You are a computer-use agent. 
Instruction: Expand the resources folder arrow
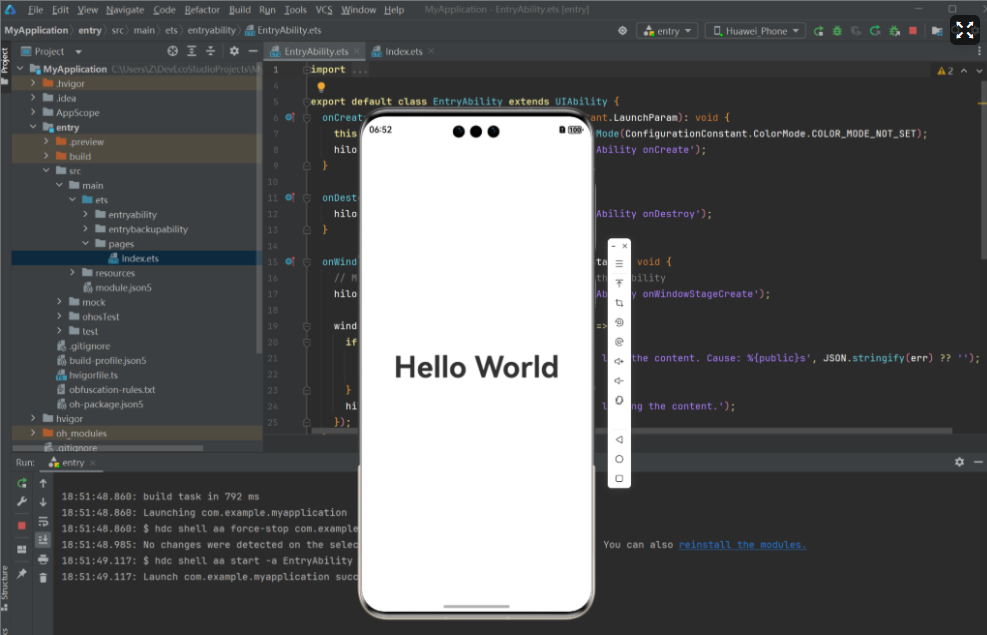click(x=72, y=273)
